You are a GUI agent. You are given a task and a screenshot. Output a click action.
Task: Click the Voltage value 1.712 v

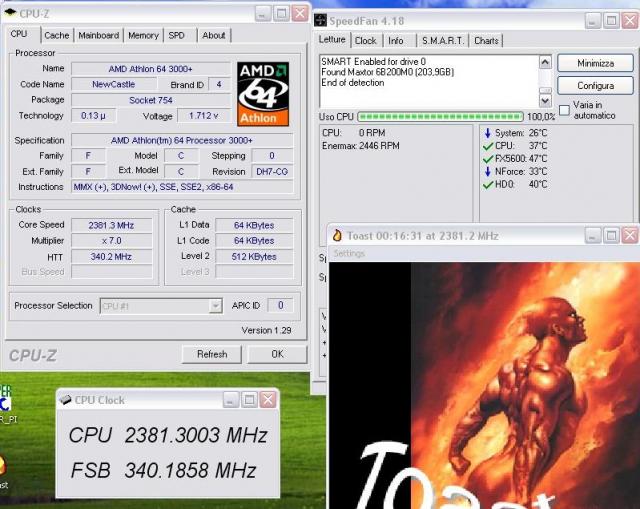pos(203,116)
